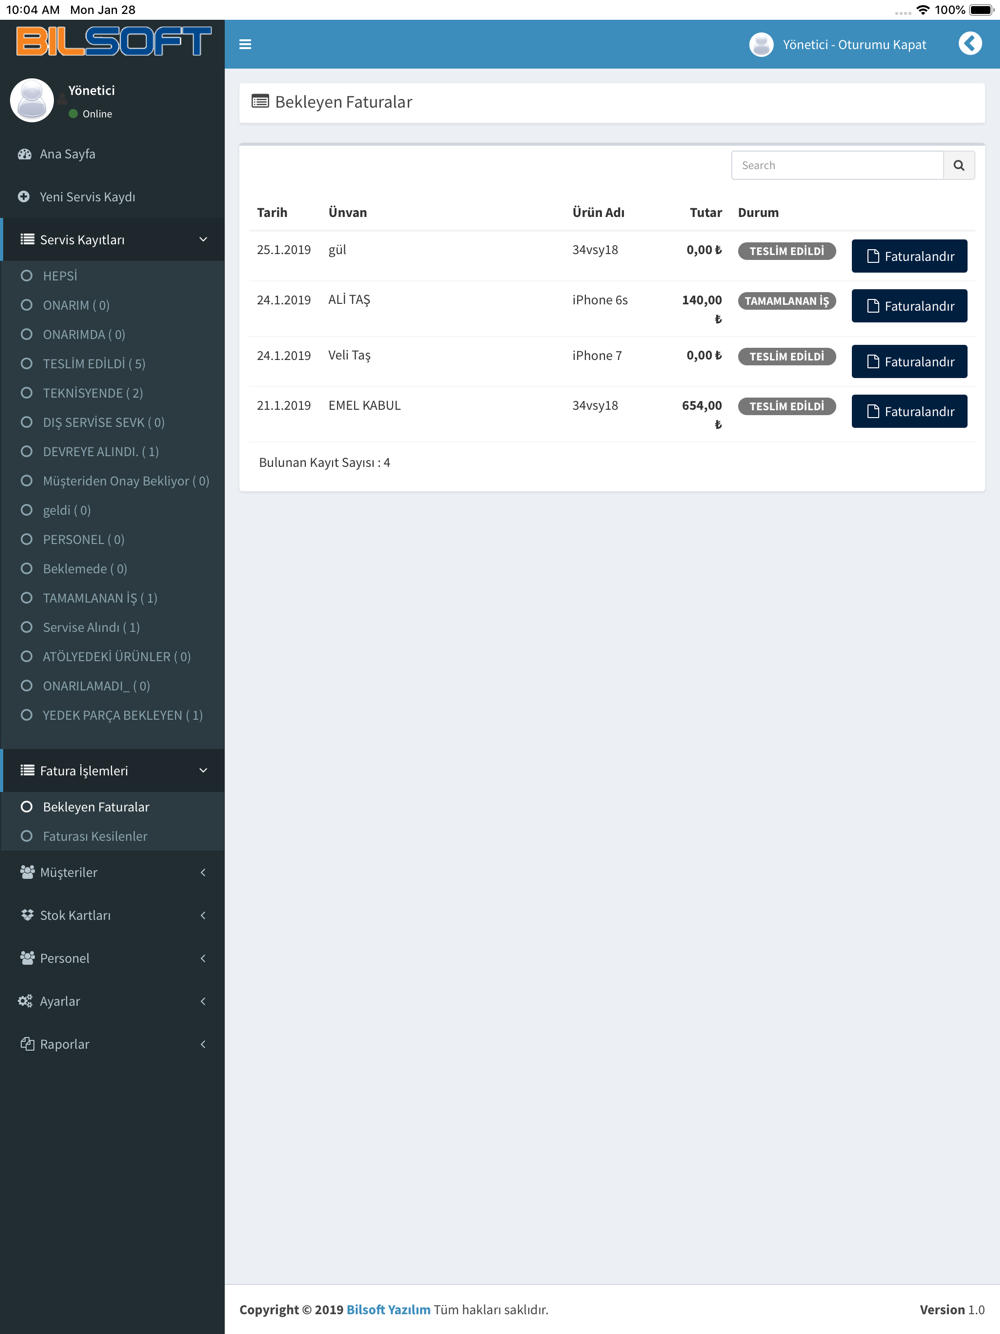Click the "EMEL KABUL" name cell
This screenshot has height=1334, width=1000.
365,406
